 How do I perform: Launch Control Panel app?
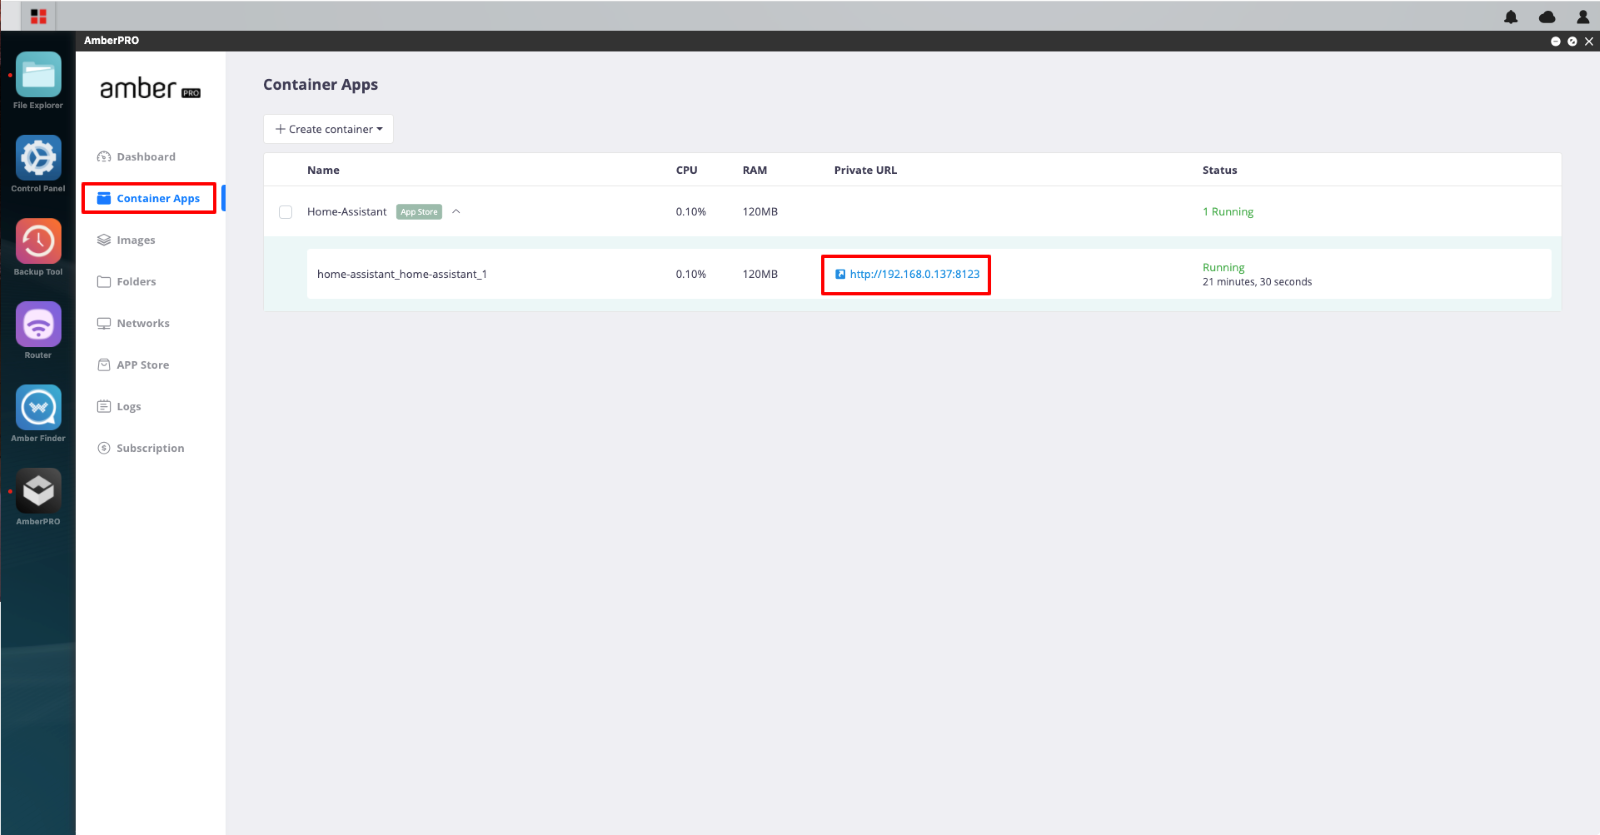pos(38,158)
